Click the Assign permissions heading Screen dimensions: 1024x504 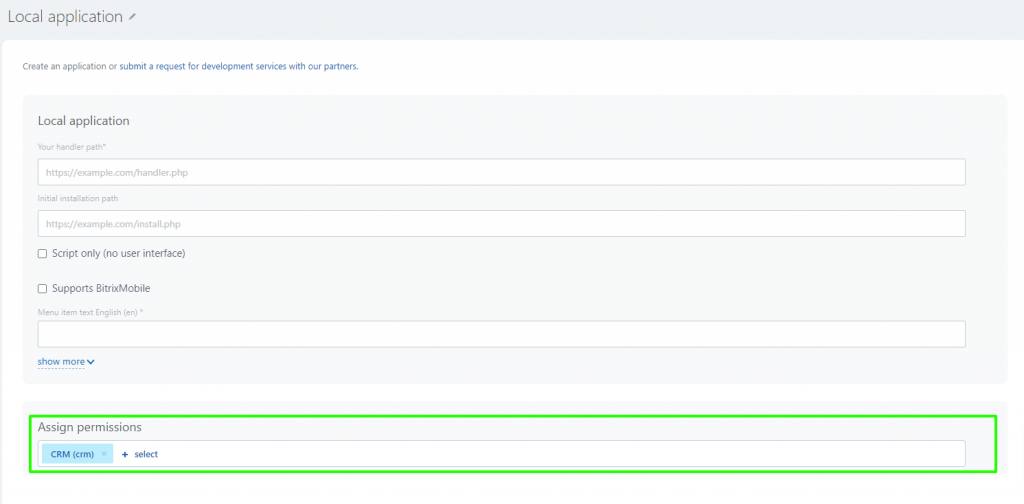89,427
